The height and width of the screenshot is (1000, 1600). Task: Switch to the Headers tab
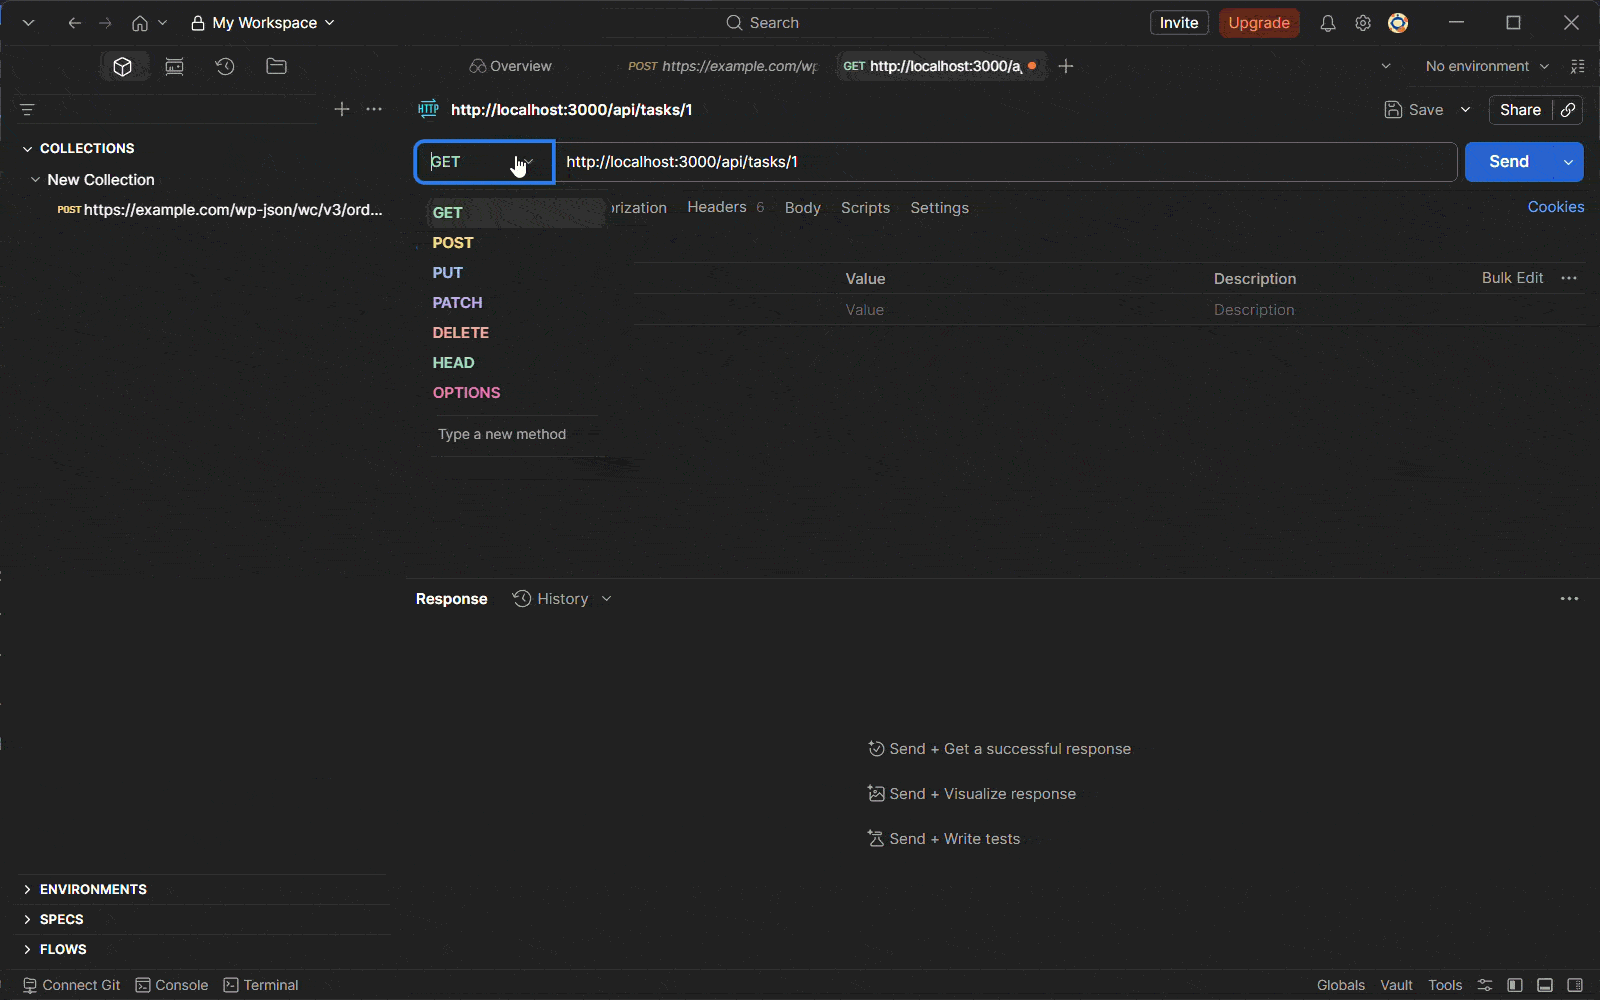tap(725, 207)
